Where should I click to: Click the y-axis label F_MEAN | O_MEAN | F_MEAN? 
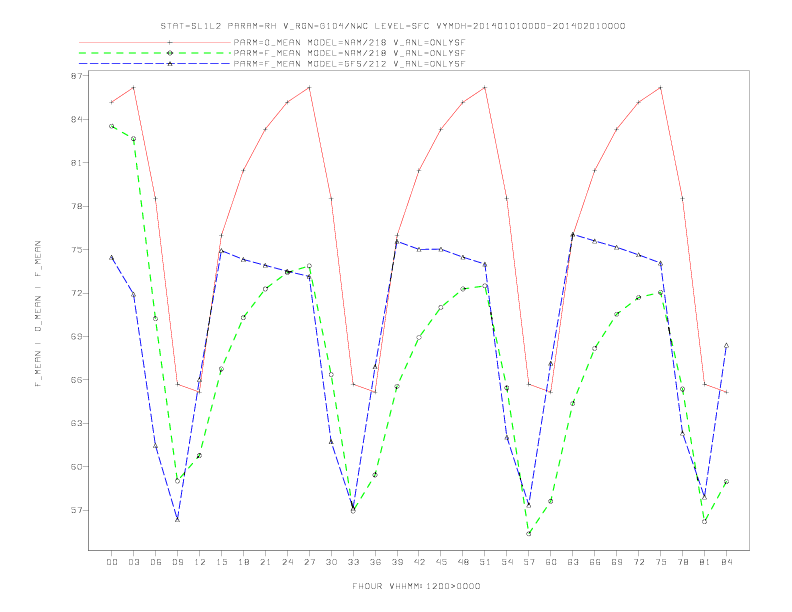[38, 314]
